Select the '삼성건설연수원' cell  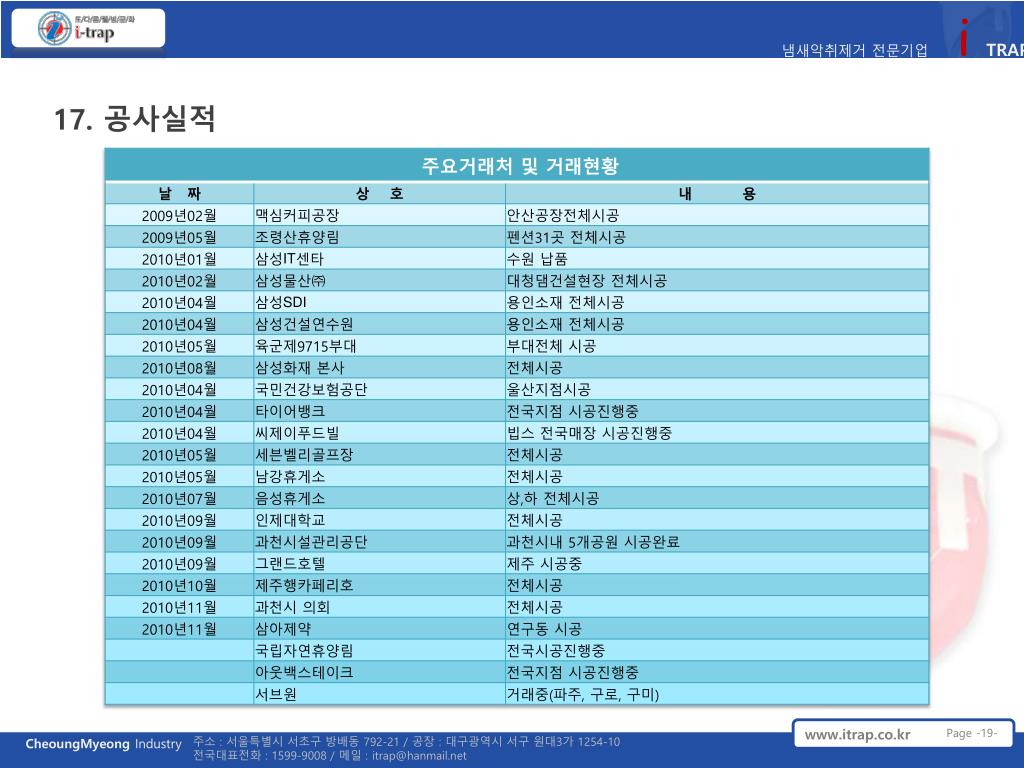tap(379, 324)
